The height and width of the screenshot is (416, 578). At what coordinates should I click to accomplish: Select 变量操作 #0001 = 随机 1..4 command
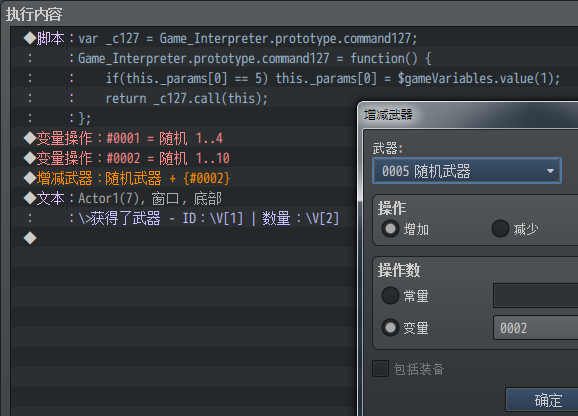[184, 138]
